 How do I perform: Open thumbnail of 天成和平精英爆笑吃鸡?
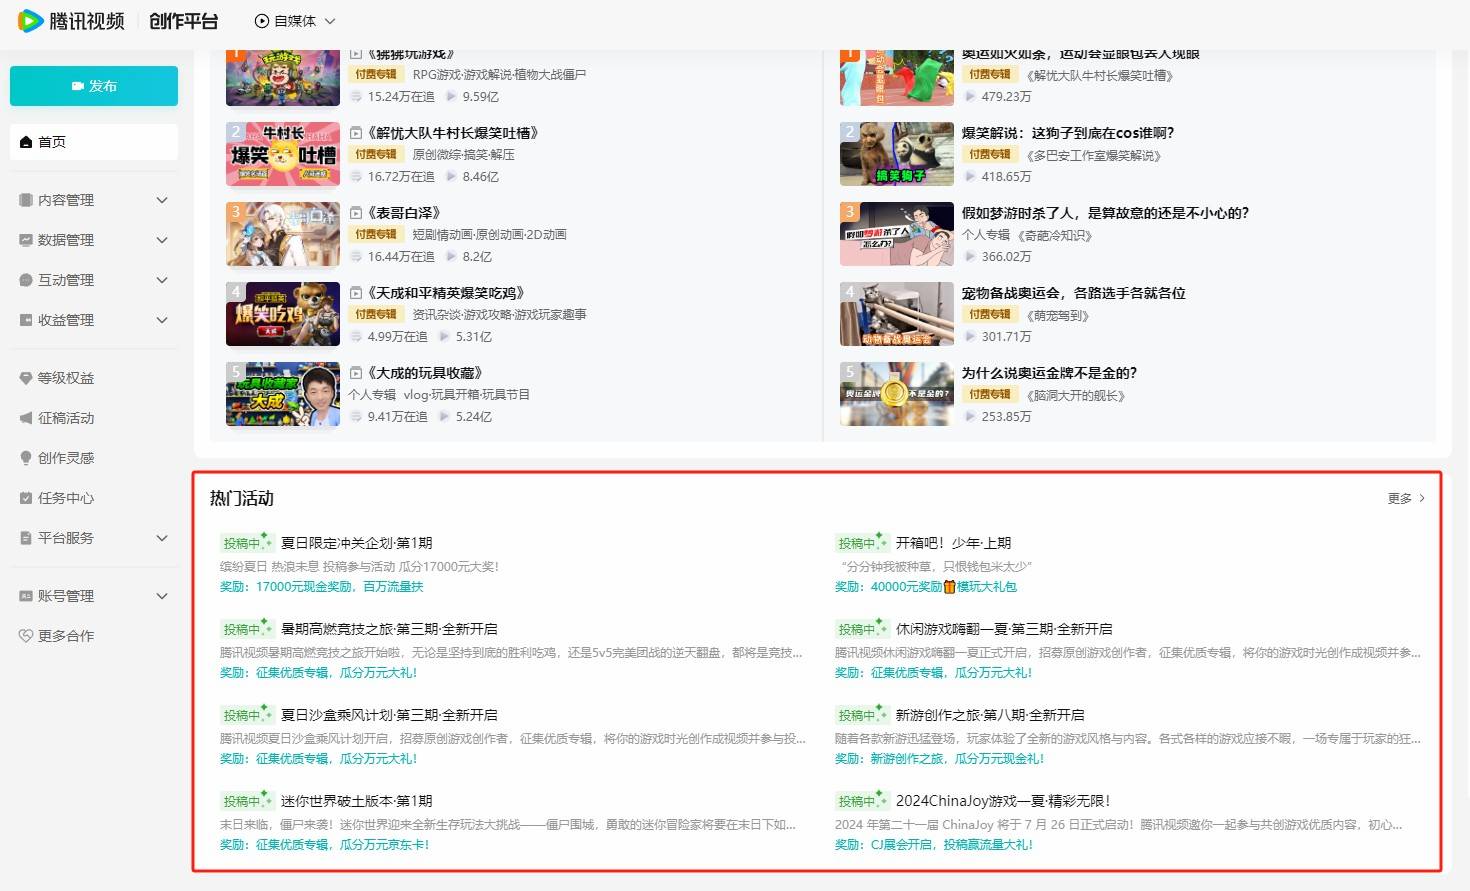click(283, 314)
